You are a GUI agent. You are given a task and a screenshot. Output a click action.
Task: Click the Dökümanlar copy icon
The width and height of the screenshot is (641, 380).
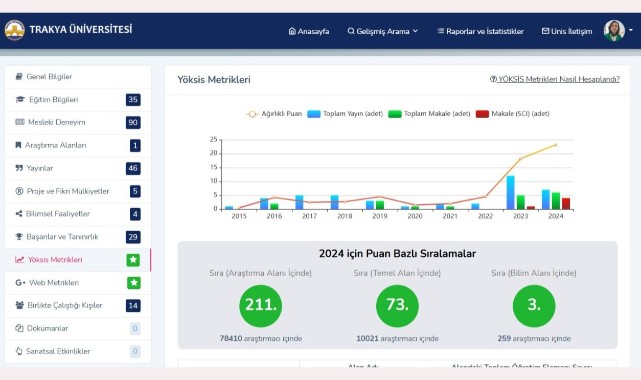click(19, 328)
